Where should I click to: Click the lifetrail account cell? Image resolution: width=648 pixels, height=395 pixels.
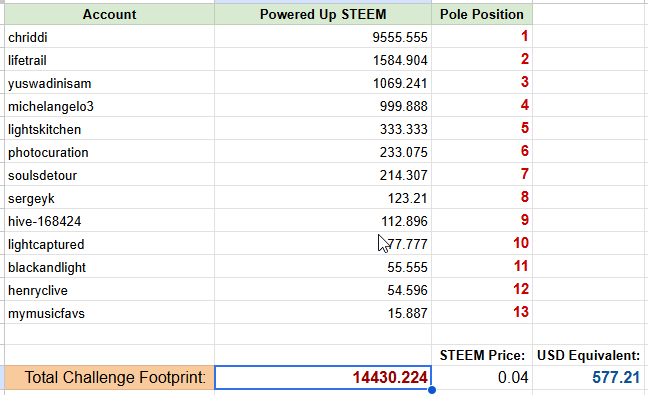110,60
